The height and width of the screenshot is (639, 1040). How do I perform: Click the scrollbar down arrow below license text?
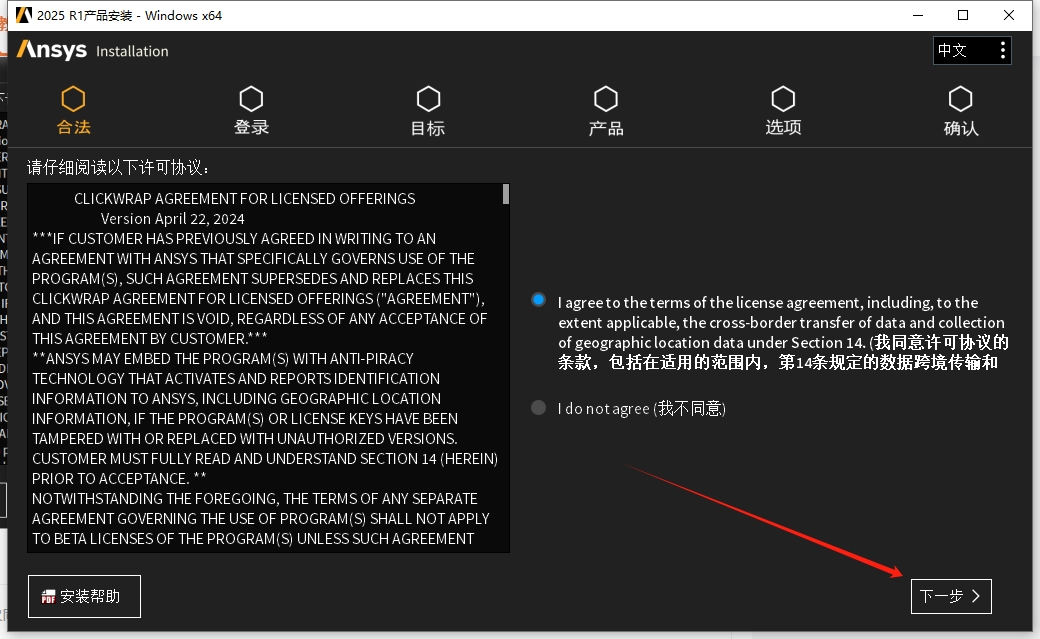click(x=505, y=545)
